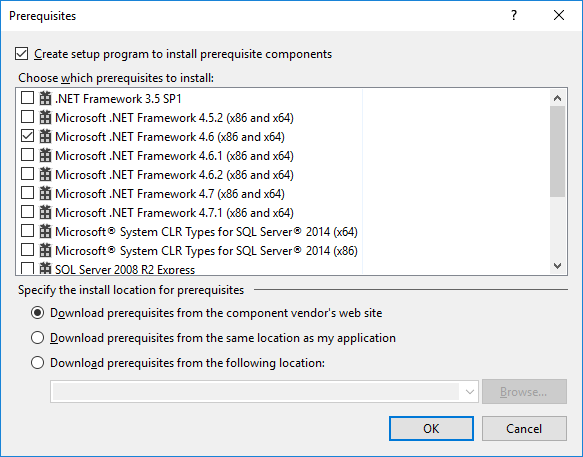
Task: Check .NET Framework 3.5 SP1 checkbox
Action: (x=28, y=98)
